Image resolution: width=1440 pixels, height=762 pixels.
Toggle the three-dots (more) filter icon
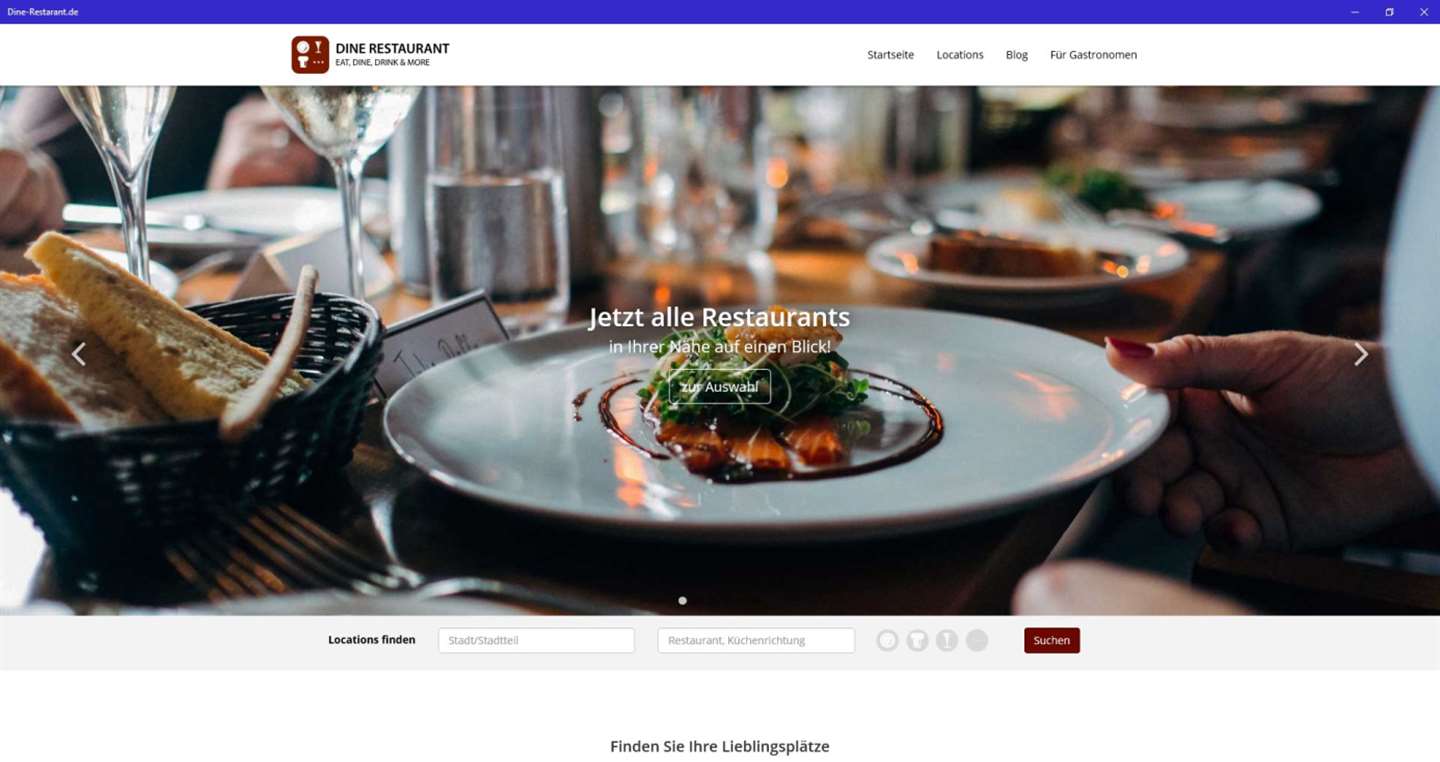pos(977,641)
